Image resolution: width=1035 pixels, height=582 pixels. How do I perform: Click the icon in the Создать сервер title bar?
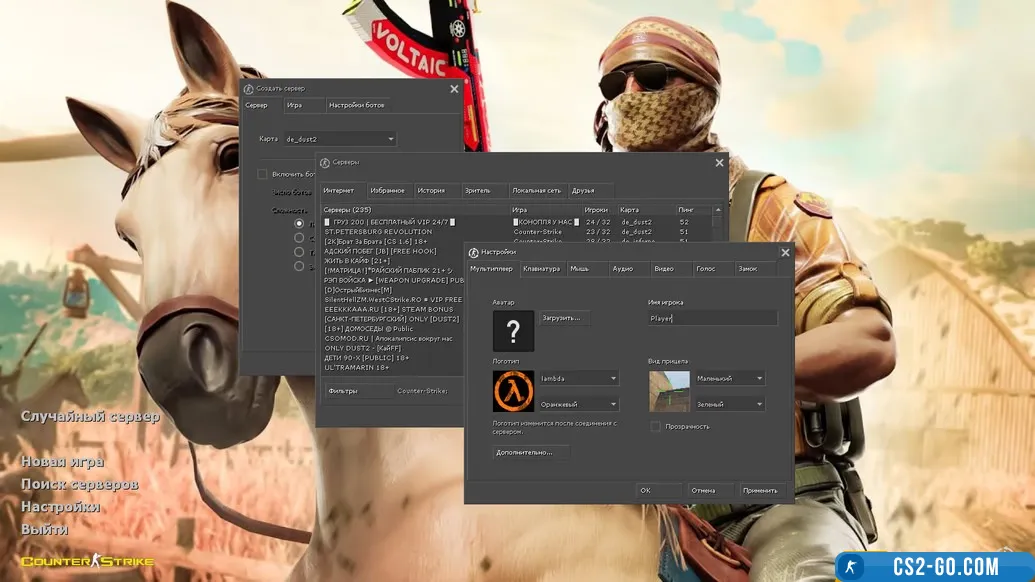coord(249,89)
